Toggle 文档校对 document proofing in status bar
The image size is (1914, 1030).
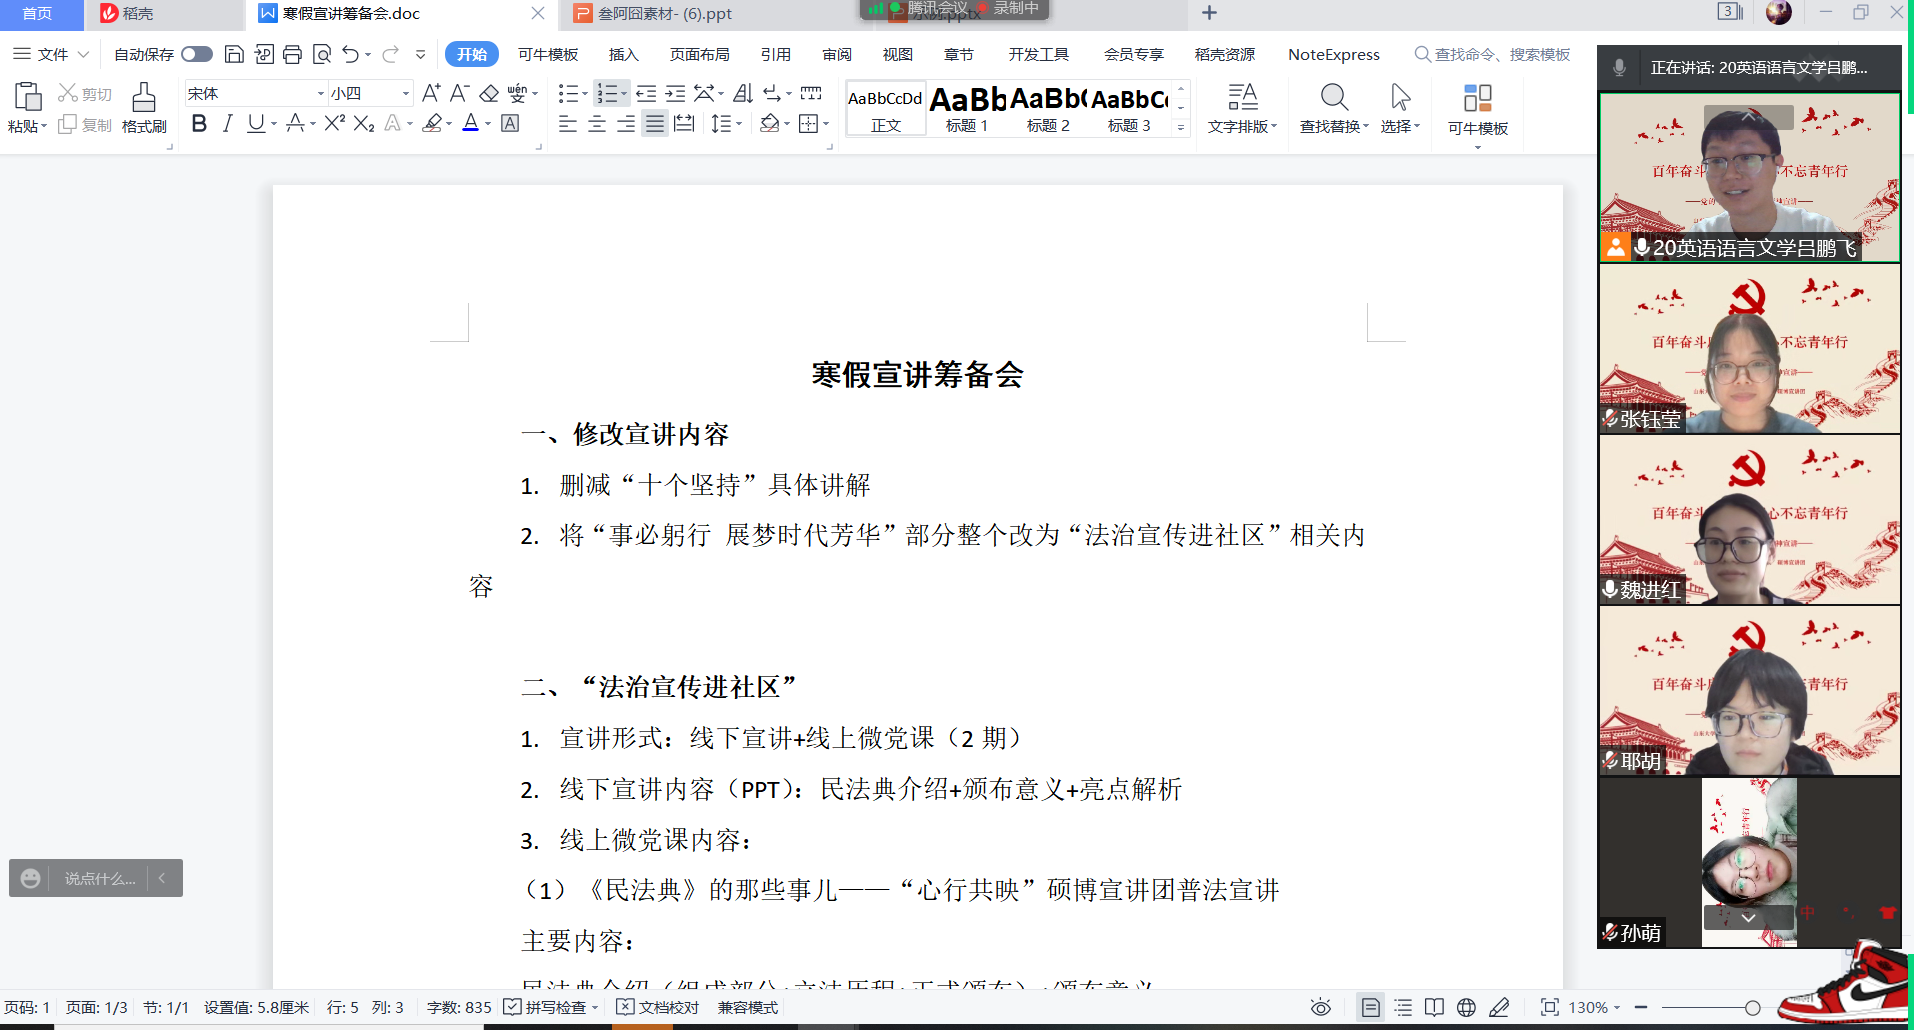tap(658, 1007)
